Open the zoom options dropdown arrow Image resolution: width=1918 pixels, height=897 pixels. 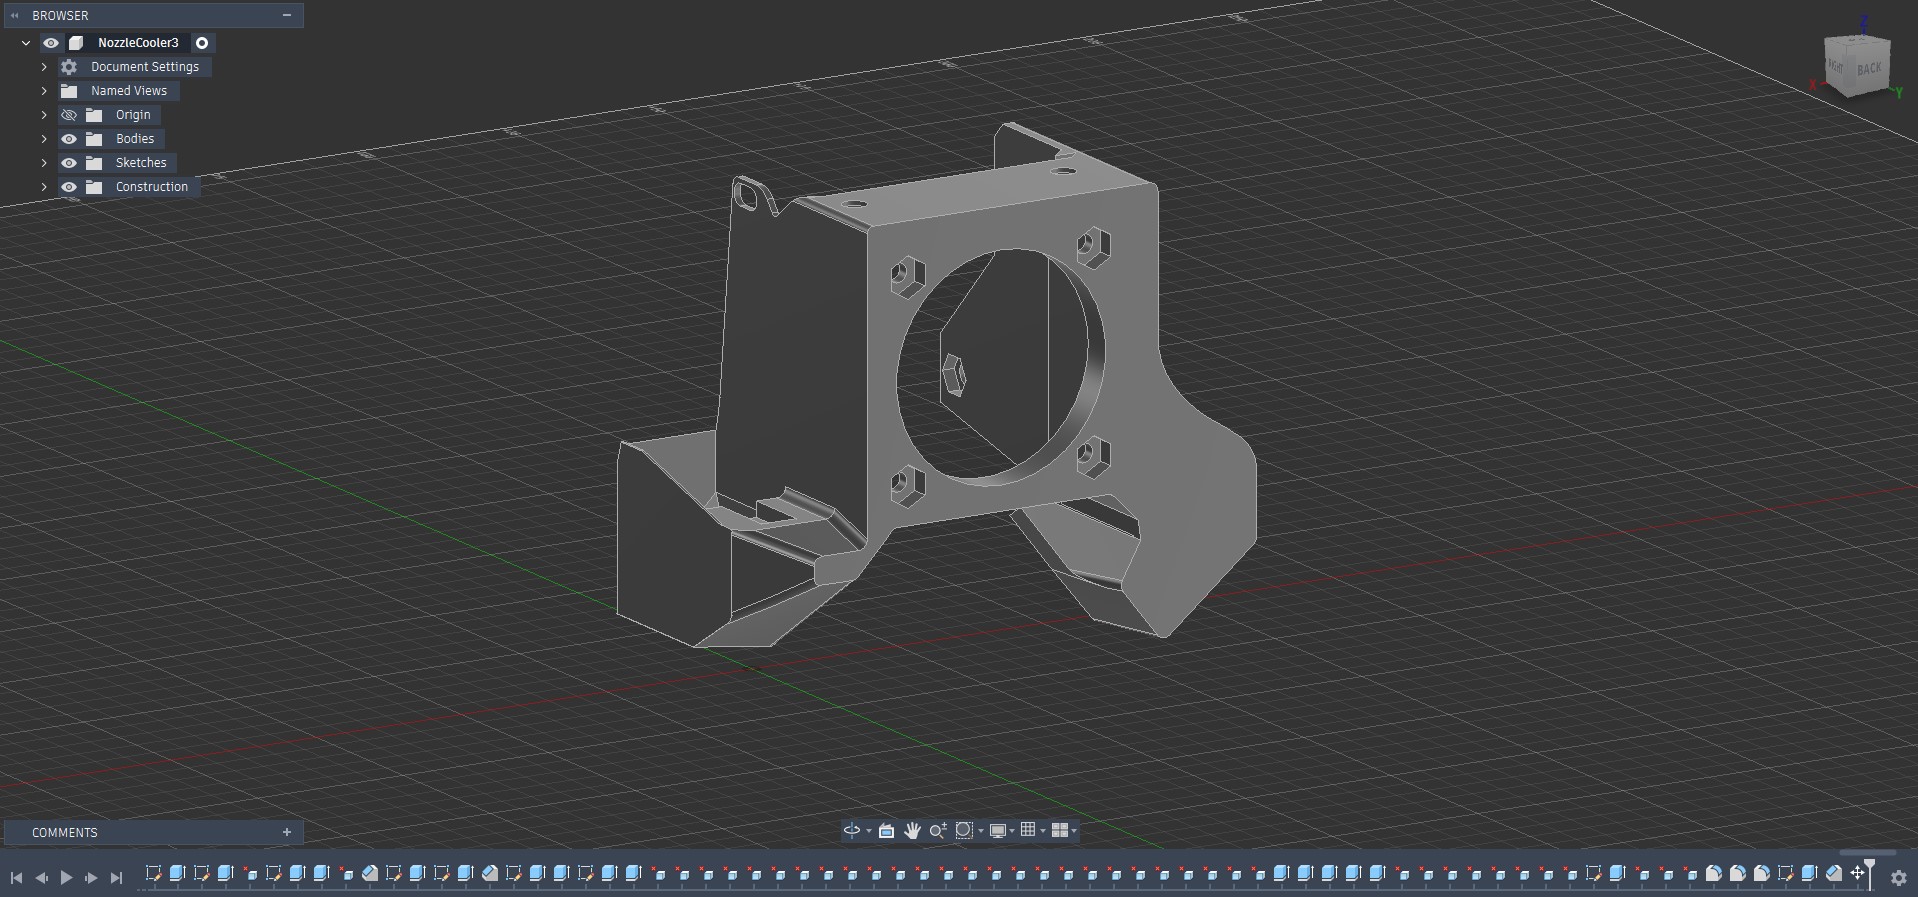(980, 831)
